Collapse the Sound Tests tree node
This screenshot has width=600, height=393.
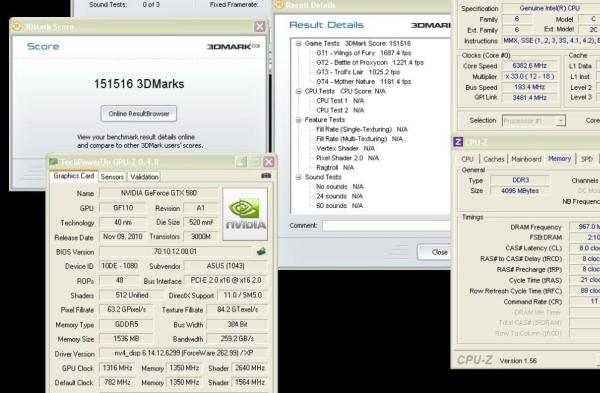(298, 177)
